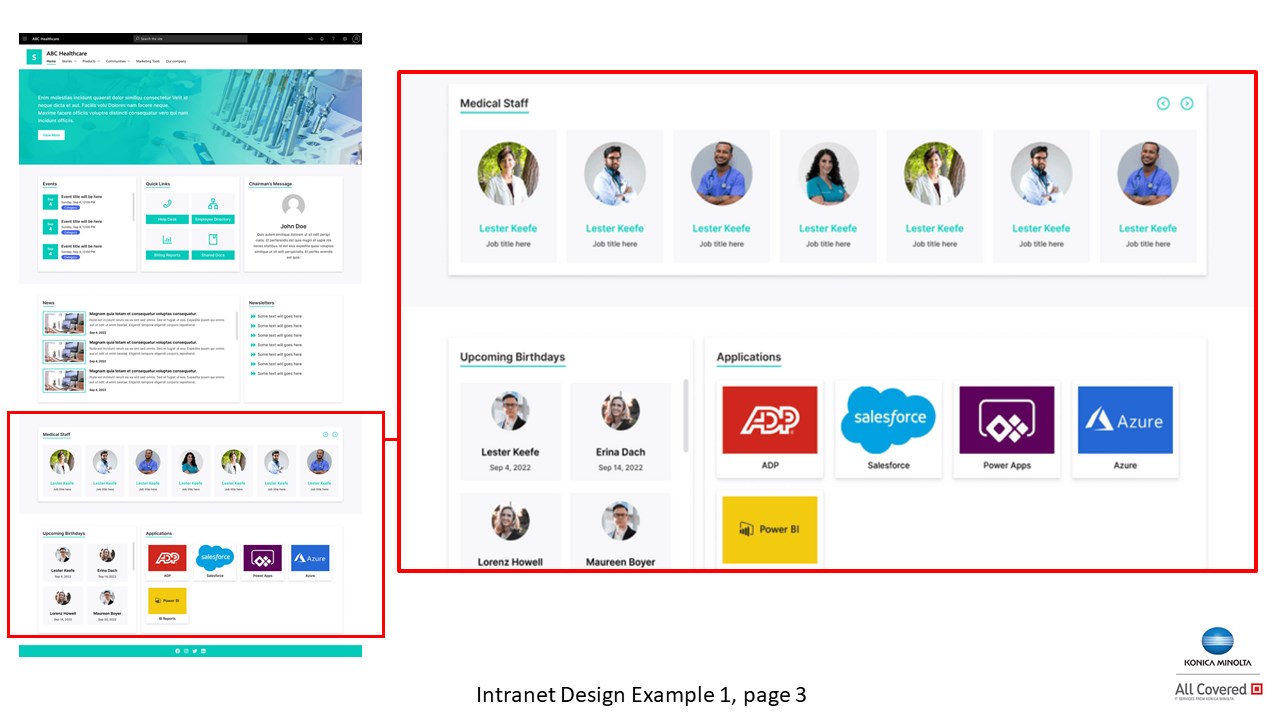1280x720 pixels.
Task: Click scrollbar in enlarged Upcoming Birthdays panel
Action: click(686, 415)
